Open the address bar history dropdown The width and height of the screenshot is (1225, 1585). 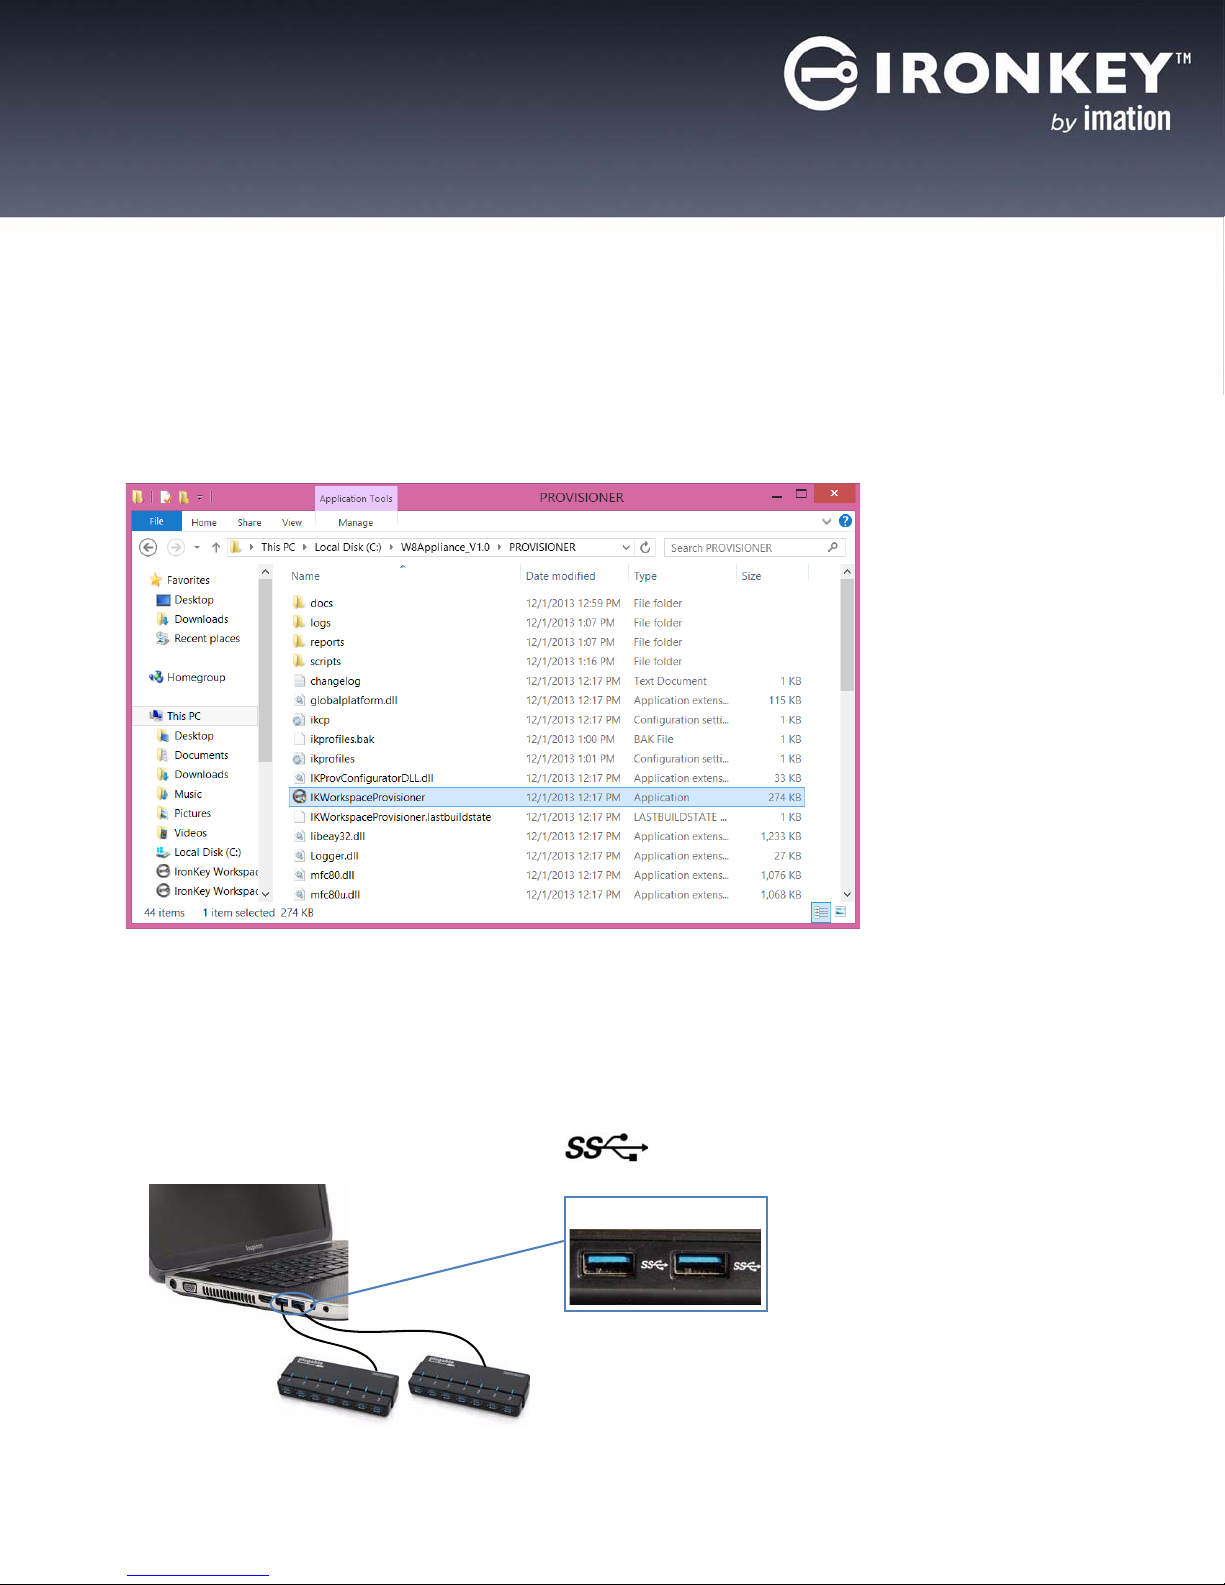tap(626, 547)
